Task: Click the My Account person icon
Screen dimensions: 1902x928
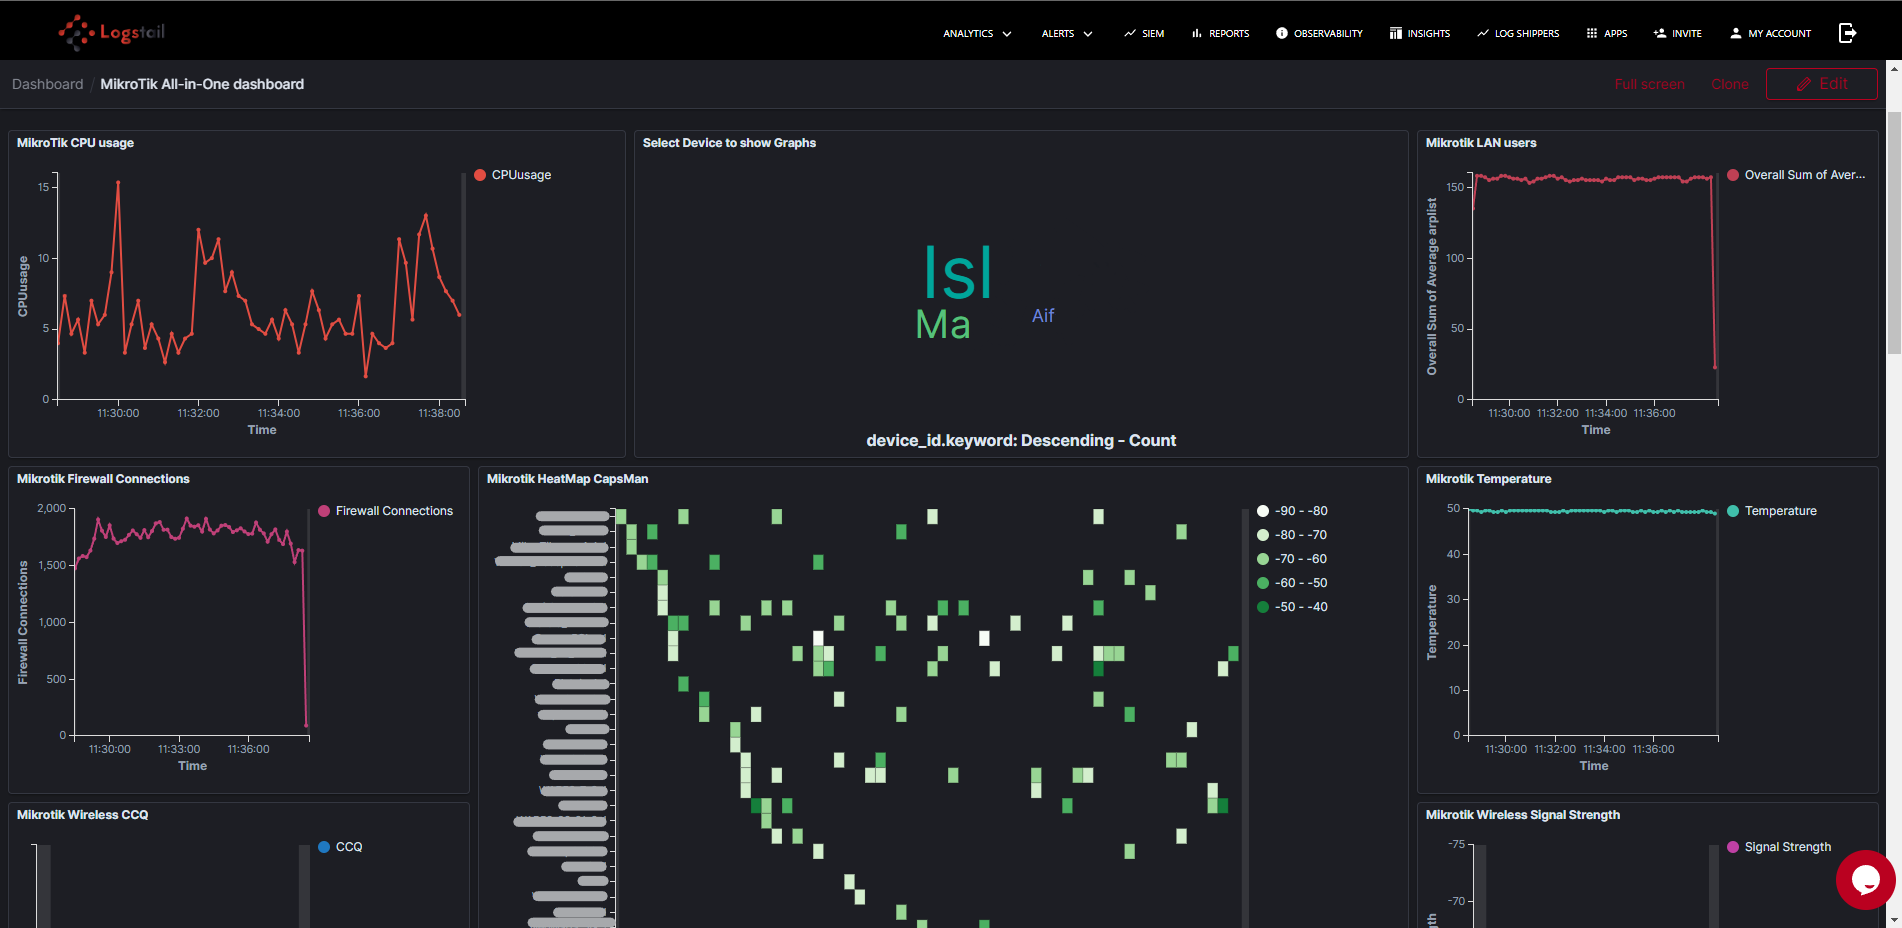Action: [1736, 33]
